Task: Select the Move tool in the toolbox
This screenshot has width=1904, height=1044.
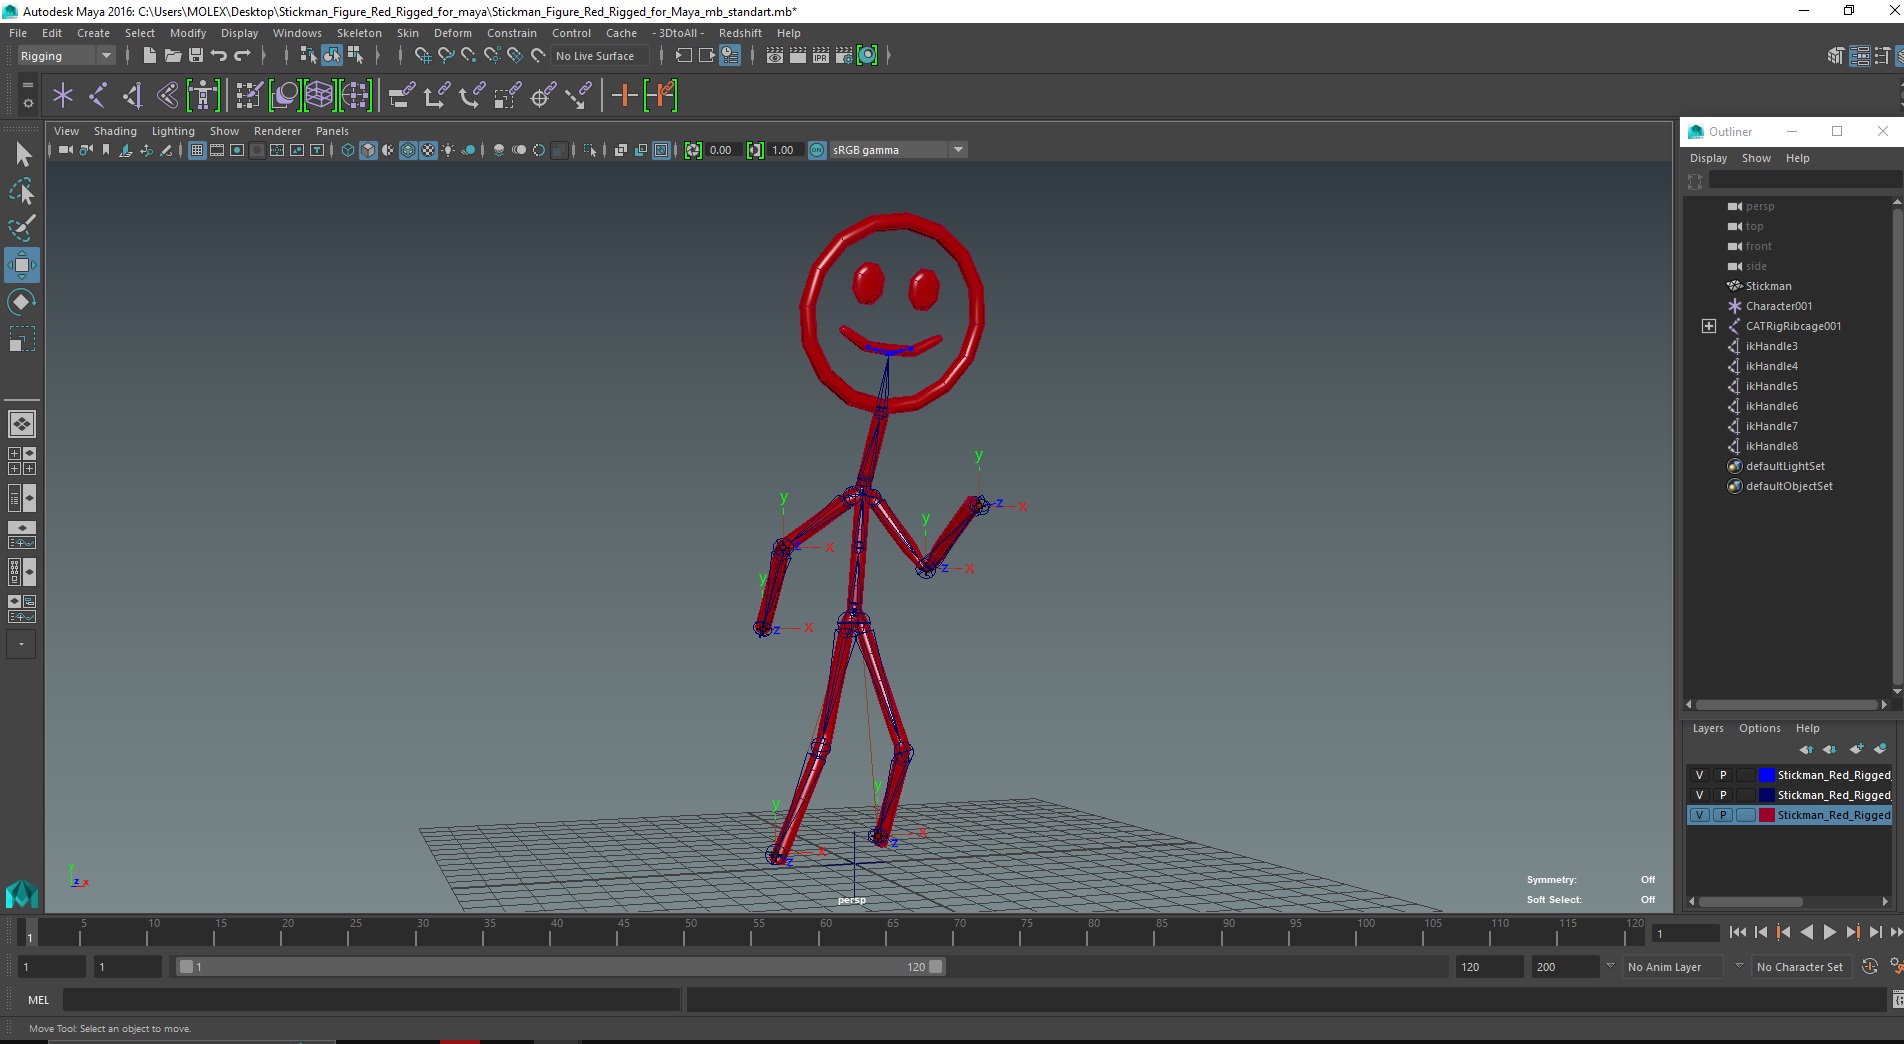Action: 21,265
